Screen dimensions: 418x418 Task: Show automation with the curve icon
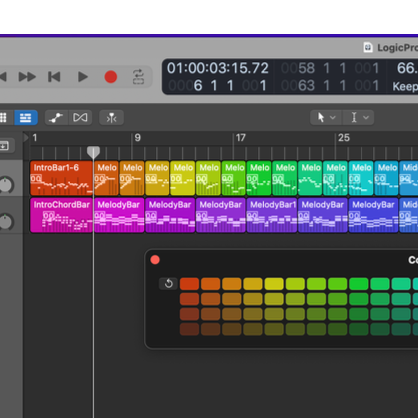(56, 118)
